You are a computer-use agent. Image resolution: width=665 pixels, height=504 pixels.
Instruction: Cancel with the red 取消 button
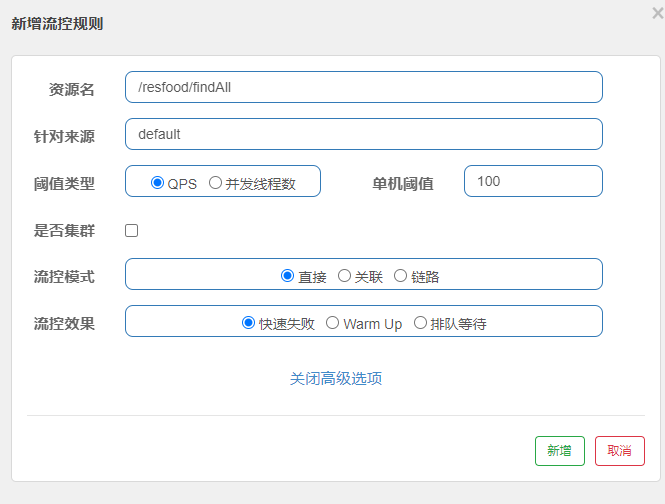[x=619, y=451]
